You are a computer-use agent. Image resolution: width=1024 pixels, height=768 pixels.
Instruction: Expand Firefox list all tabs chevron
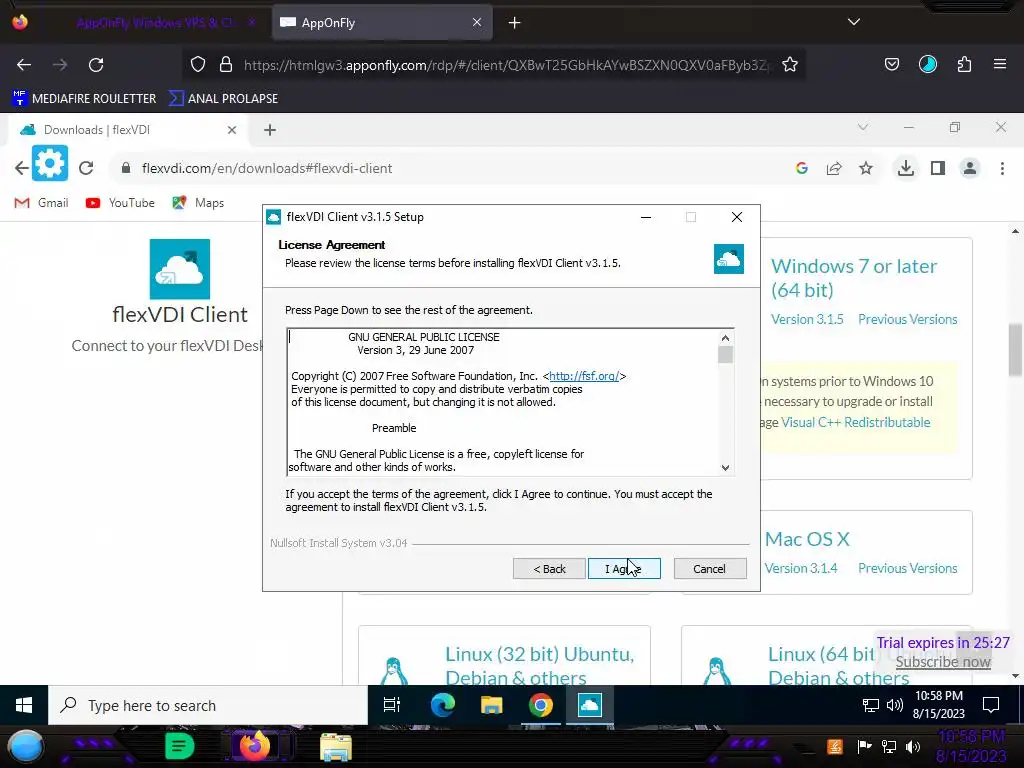click(x=854, y=22)
